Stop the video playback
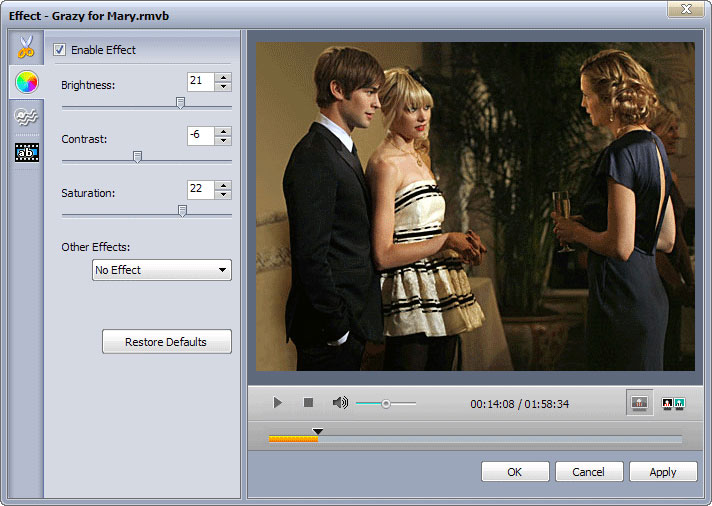 [308, 403]
